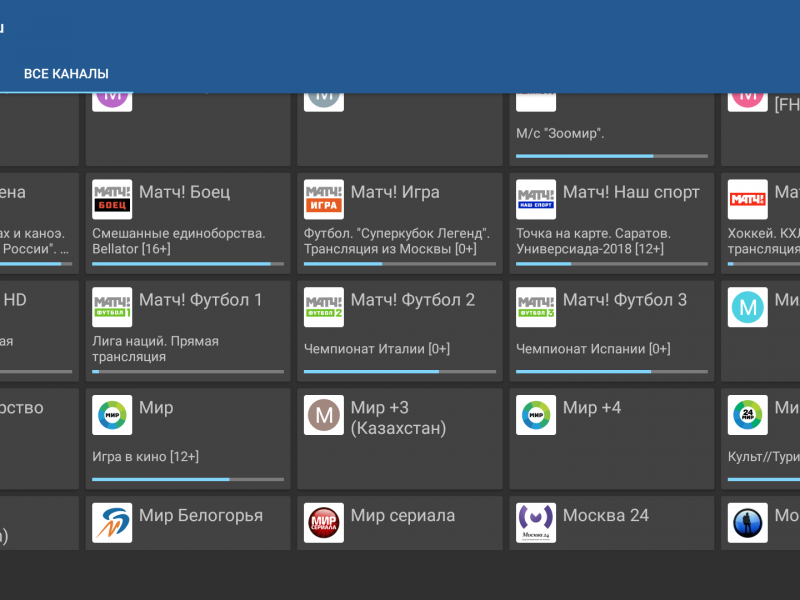Click the Мир +3 (Казахстан) letter icon

click(324, 415)
